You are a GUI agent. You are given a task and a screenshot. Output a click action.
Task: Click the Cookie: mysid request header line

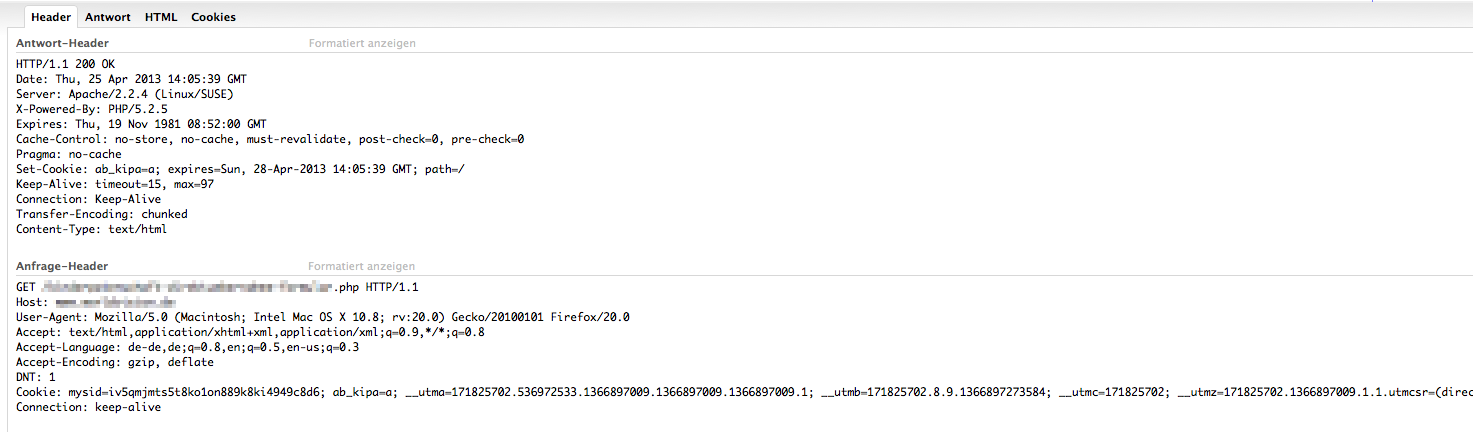coord(700,392)
